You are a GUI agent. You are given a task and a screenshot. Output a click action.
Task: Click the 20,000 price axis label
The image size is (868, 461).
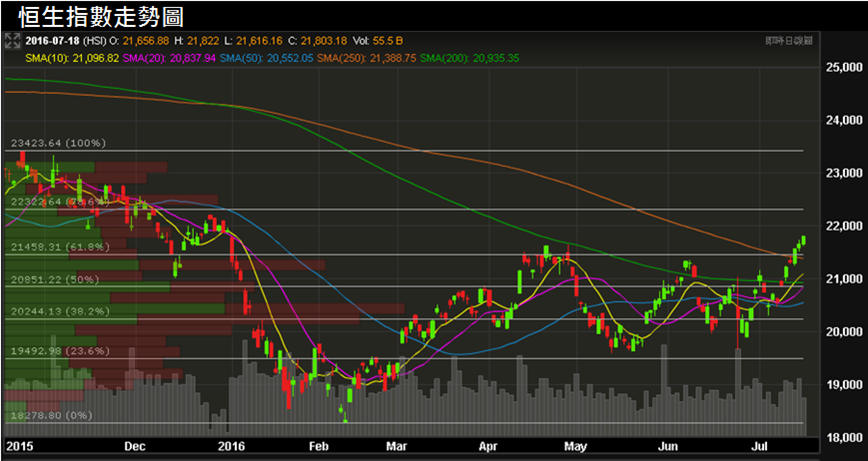click(845, 332)
